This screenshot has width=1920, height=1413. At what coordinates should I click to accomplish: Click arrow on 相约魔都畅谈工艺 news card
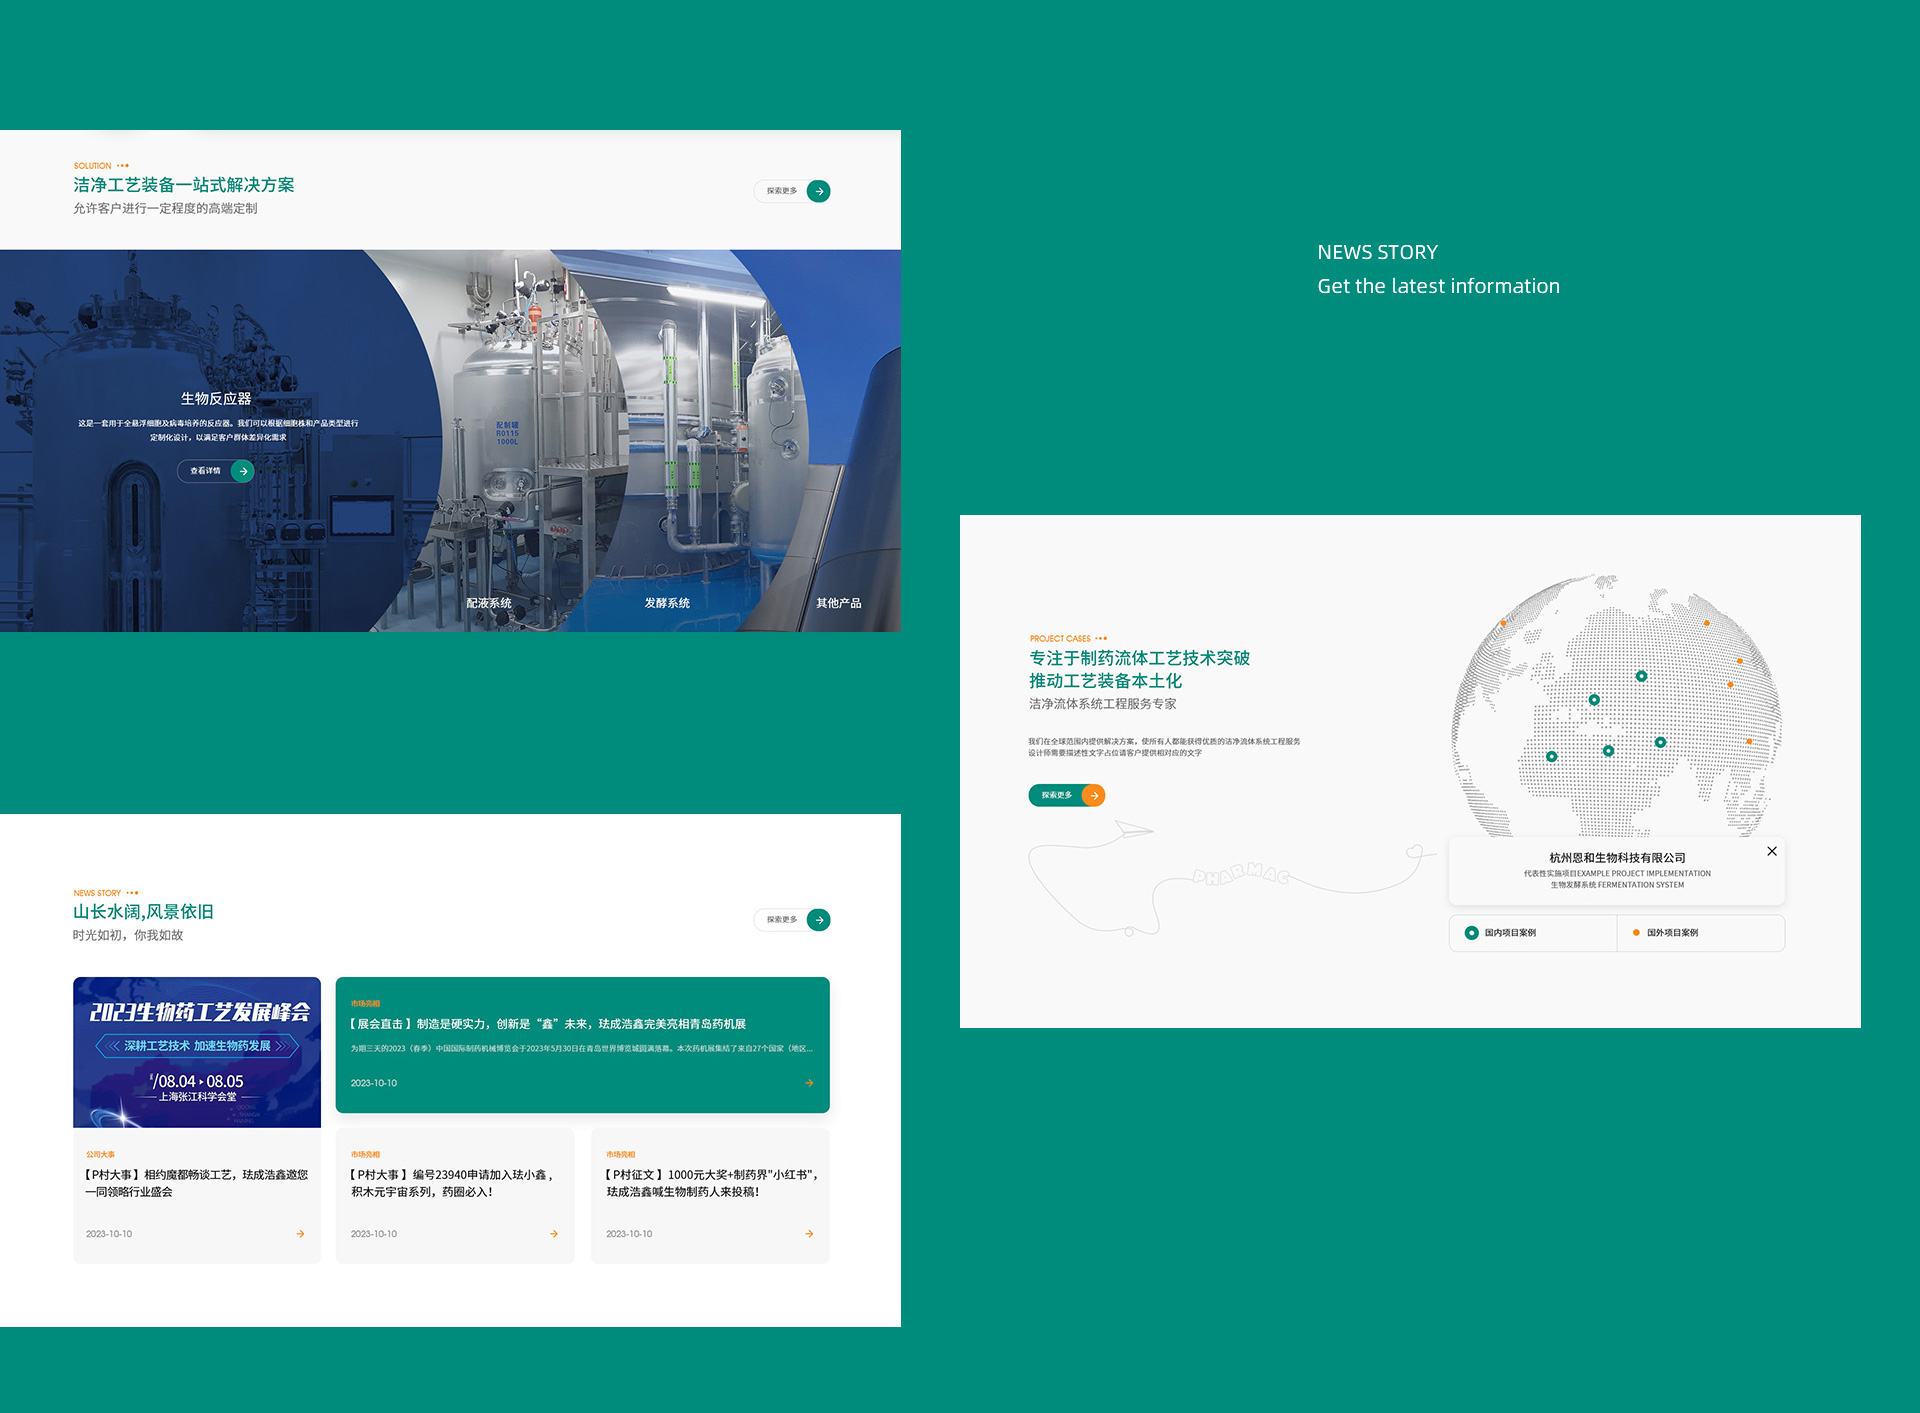[300, 1234]
